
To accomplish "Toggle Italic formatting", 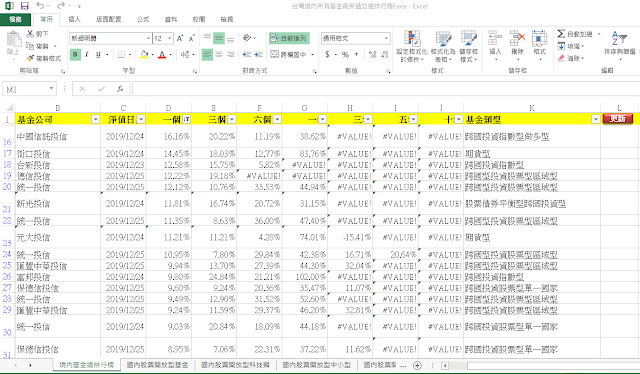I will click(87, 54).
